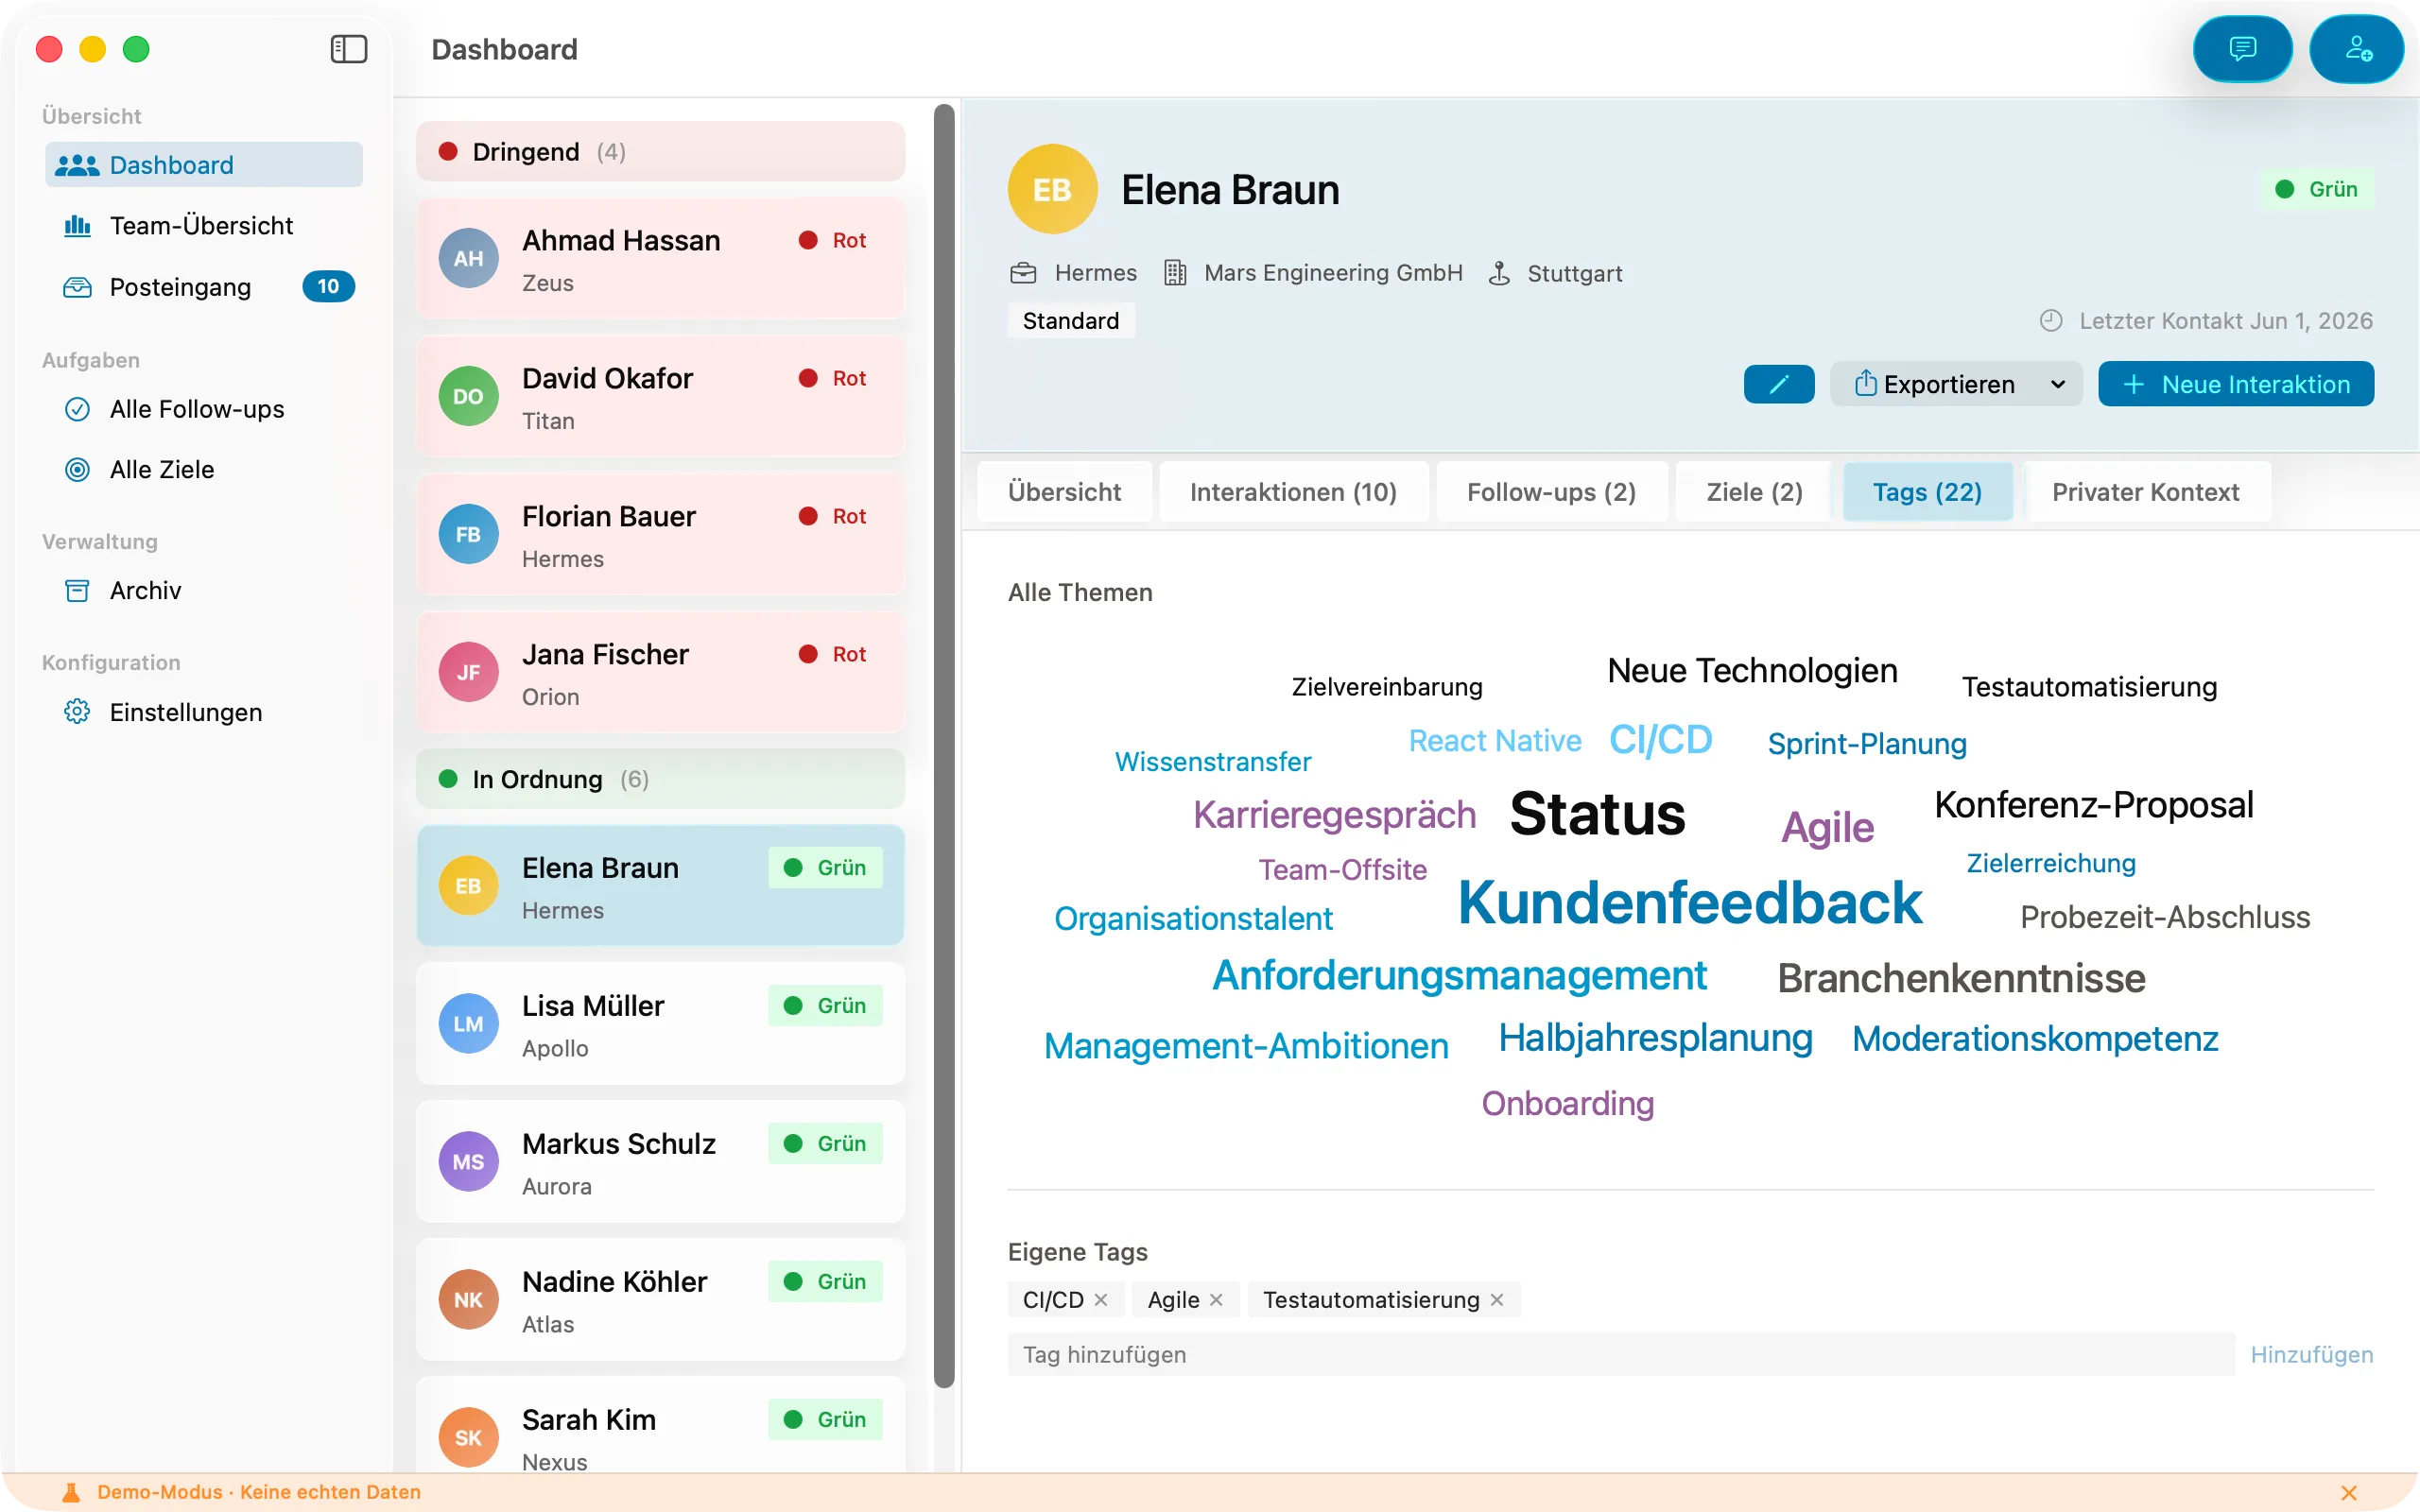This screenshot has height=1512, width=2420.
Task: Dismiss the Demo-Modus banner
Action: [2349, 1492]
